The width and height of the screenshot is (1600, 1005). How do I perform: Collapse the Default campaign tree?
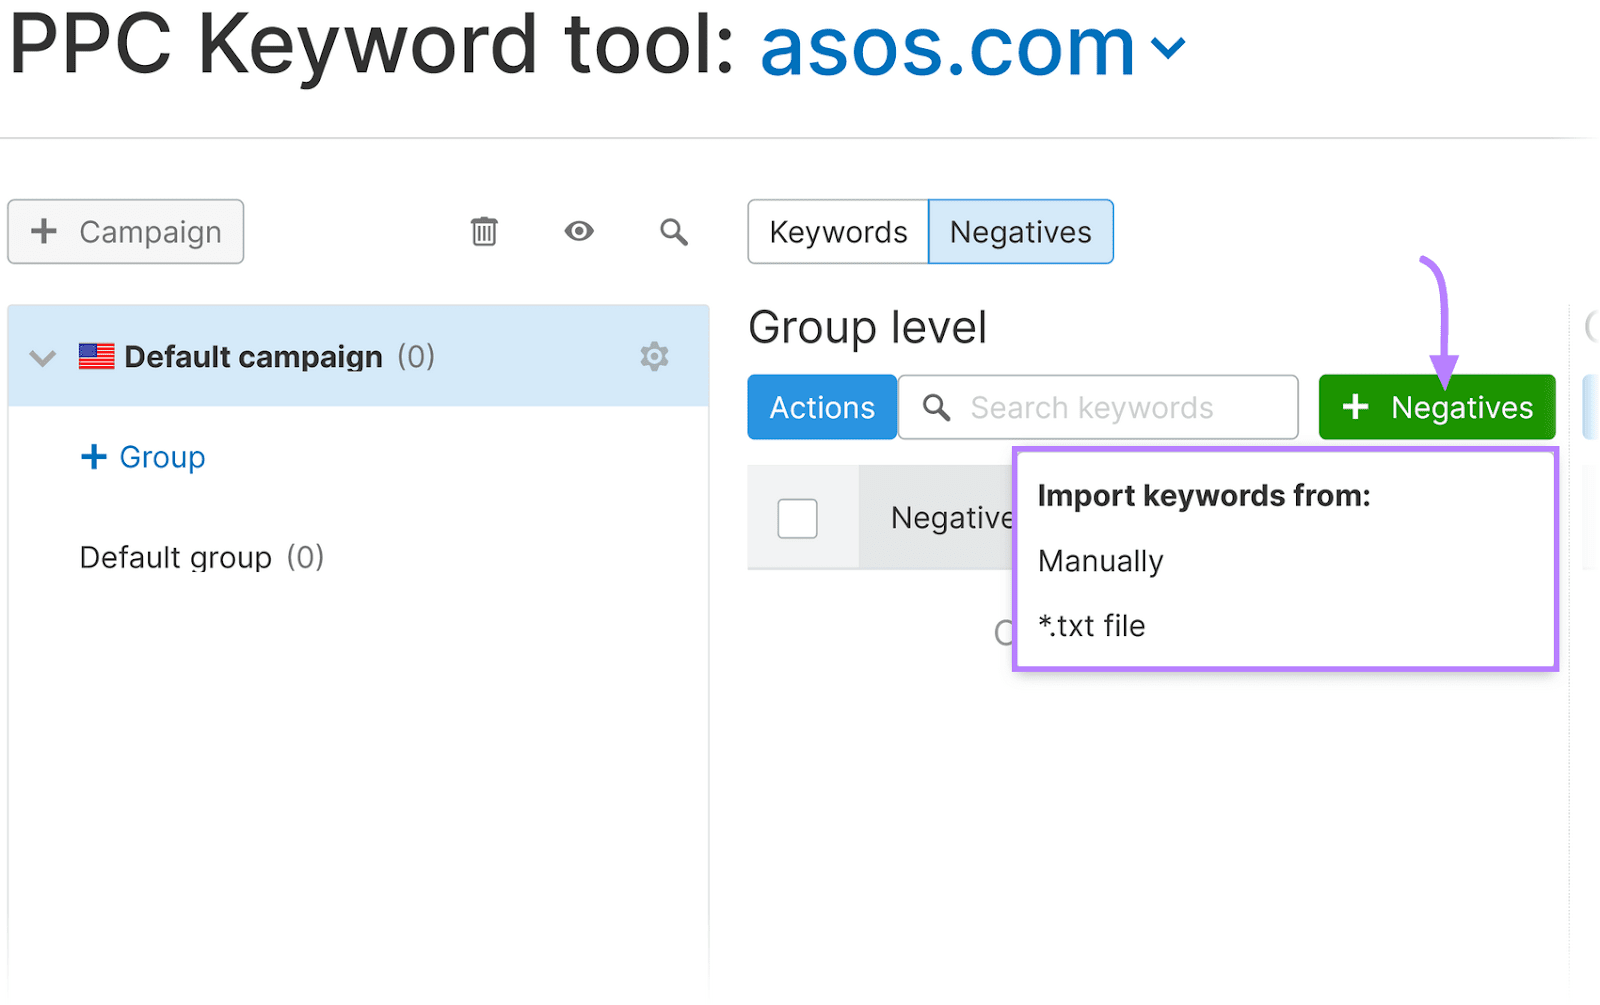42,356
